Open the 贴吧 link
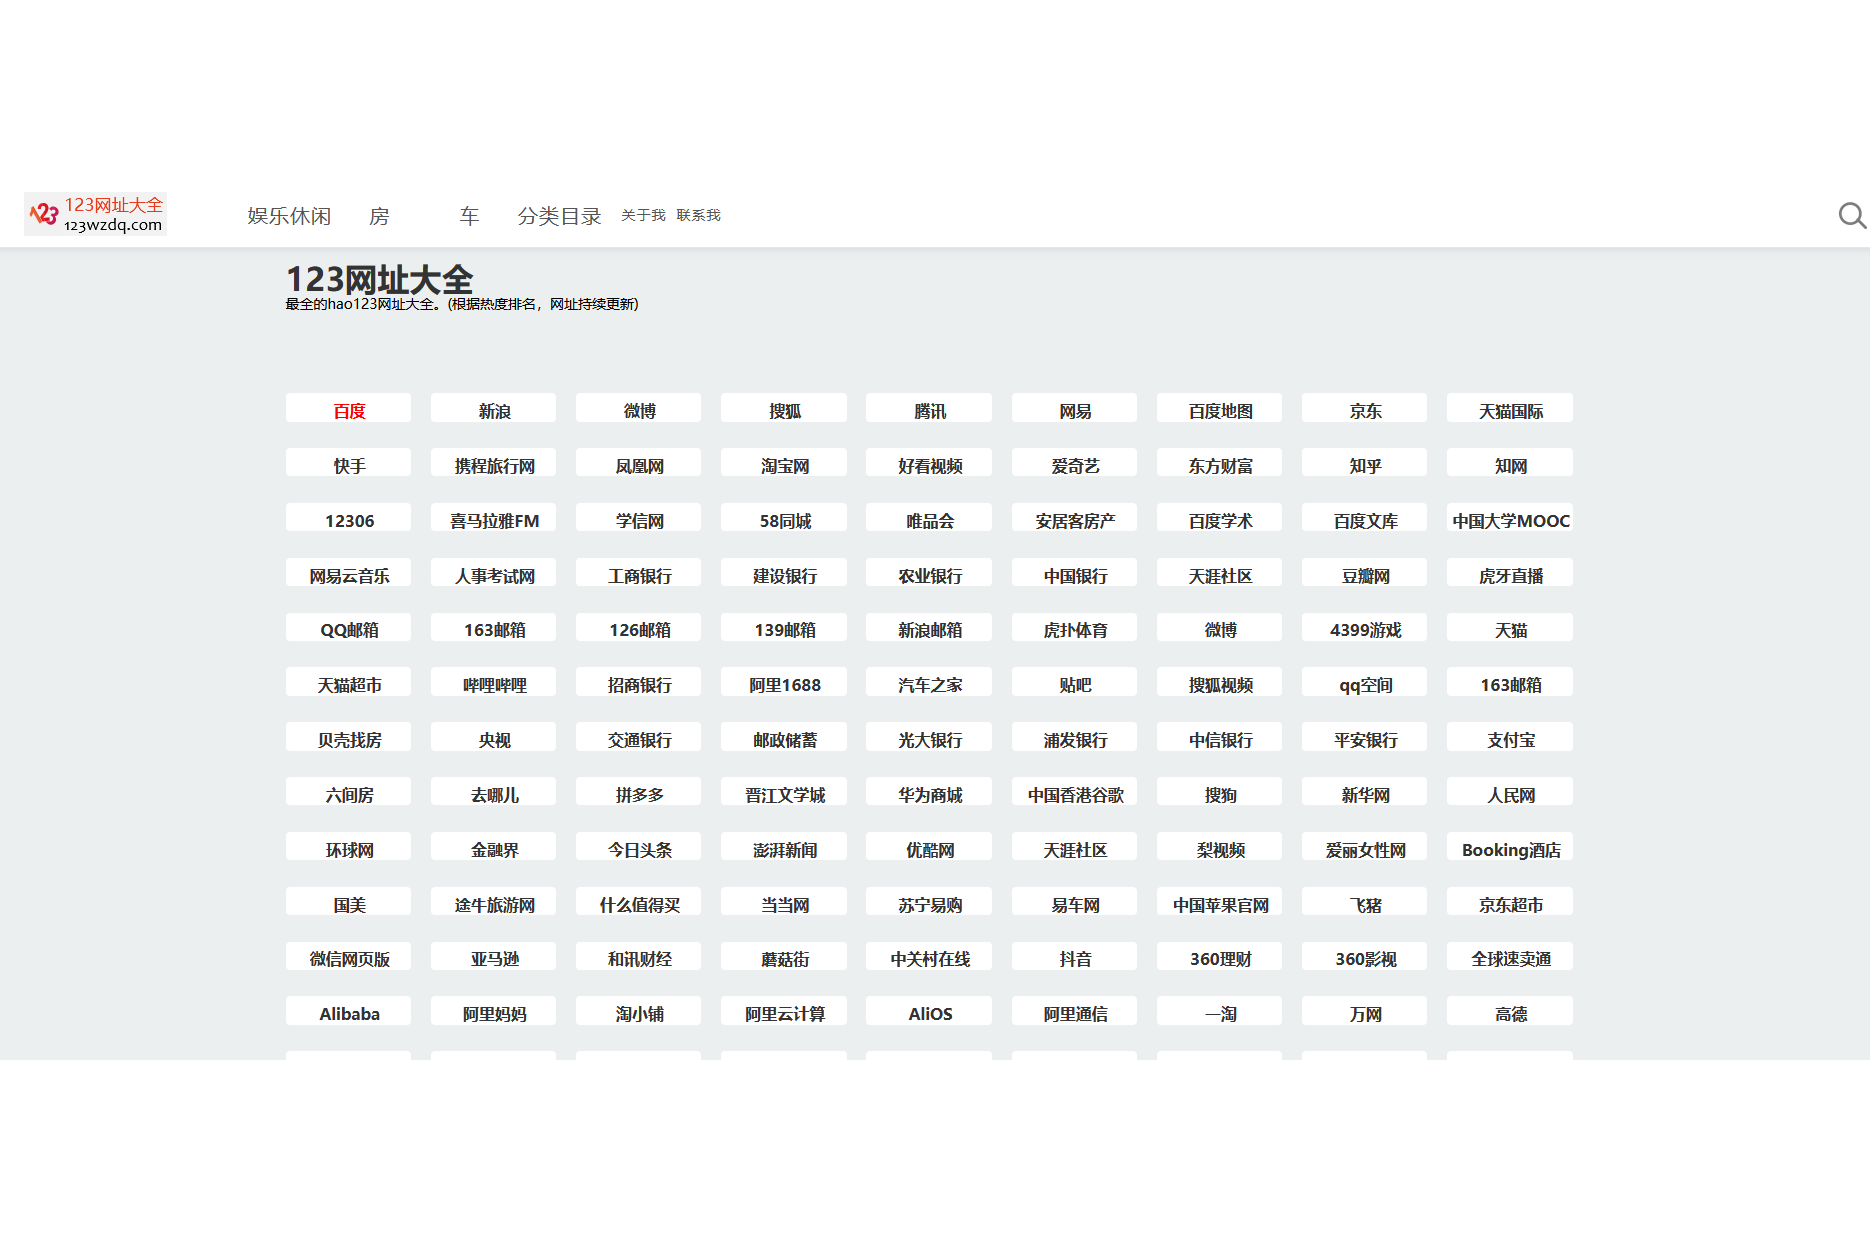The width and height of the screenshot is (1870, 1246). pos(1075,684)
